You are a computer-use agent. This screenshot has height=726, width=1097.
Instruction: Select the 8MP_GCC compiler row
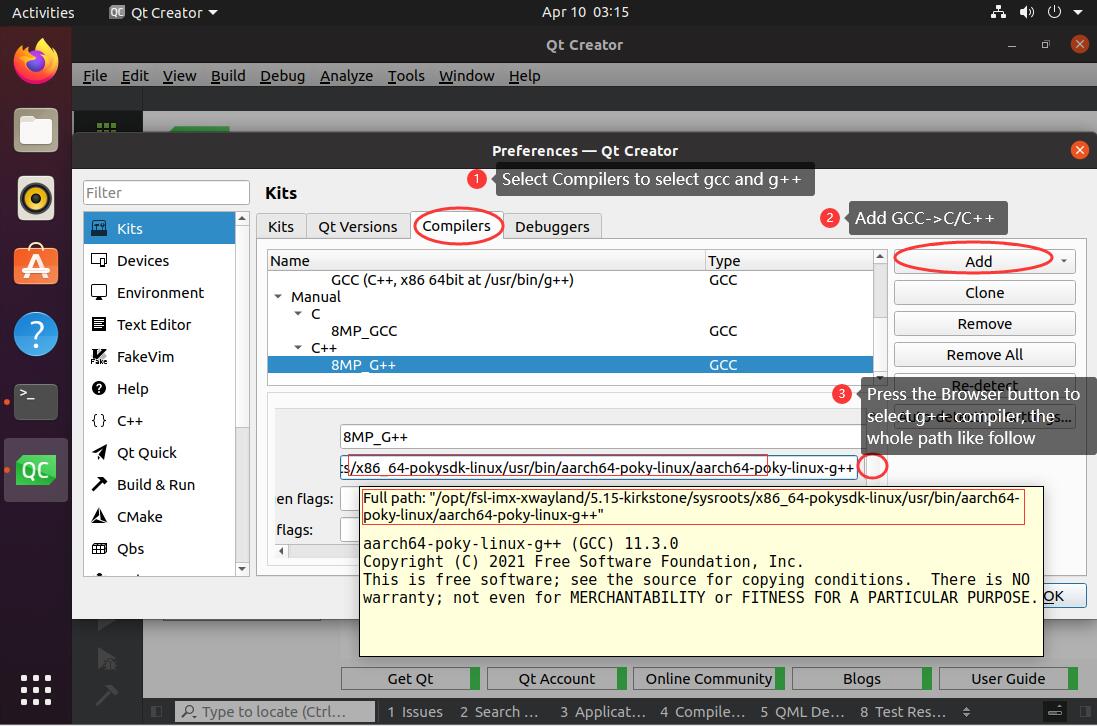coord(570,331)
